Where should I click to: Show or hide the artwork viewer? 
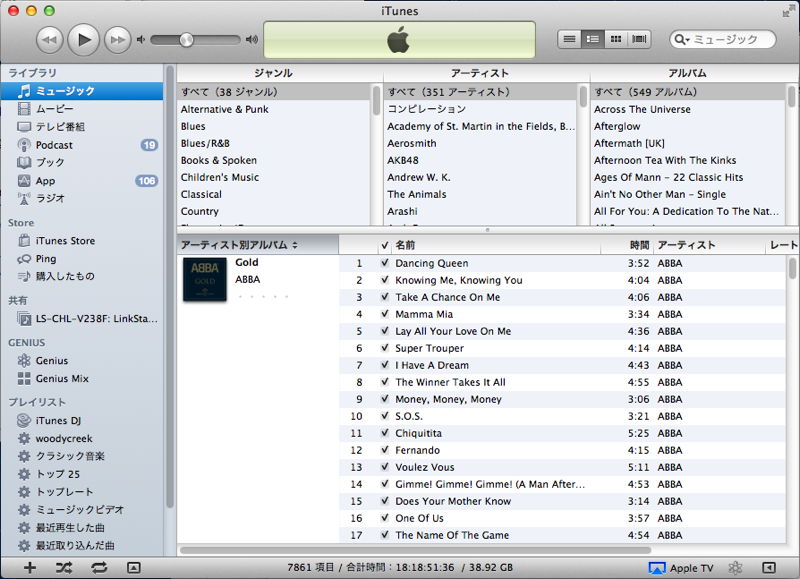click(x=134, y=568)
